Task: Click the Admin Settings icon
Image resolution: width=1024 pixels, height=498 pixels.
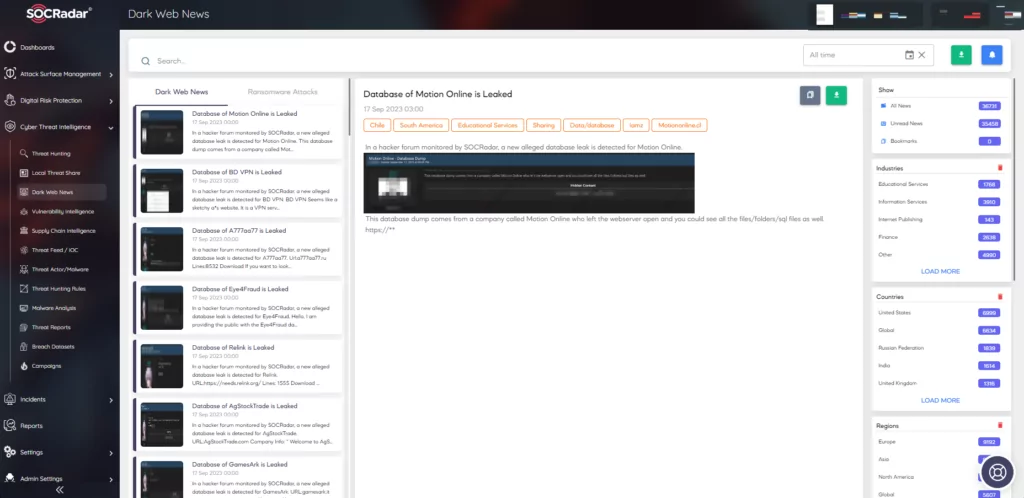Action: pyautogui.click(x=10, y=478)
